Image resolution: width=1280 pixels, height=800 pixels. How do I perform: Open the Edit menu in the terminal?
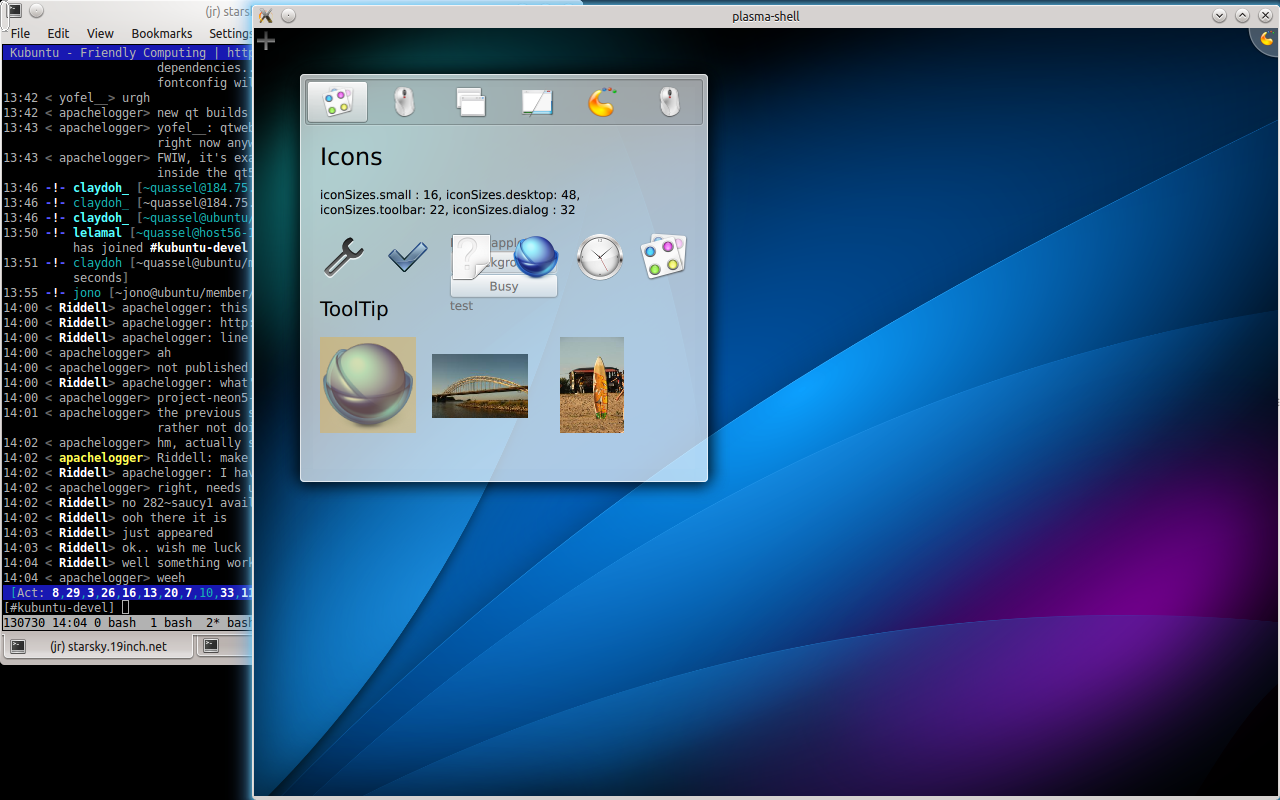pos(58,33)
